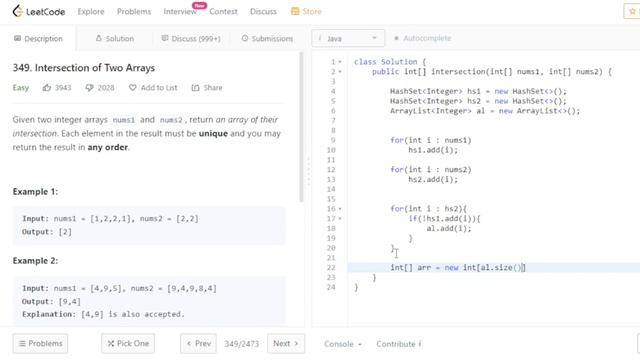Open the Explore menu item
Screen dimensions: 640x360
pyautogui.click(x=91, y=11)
